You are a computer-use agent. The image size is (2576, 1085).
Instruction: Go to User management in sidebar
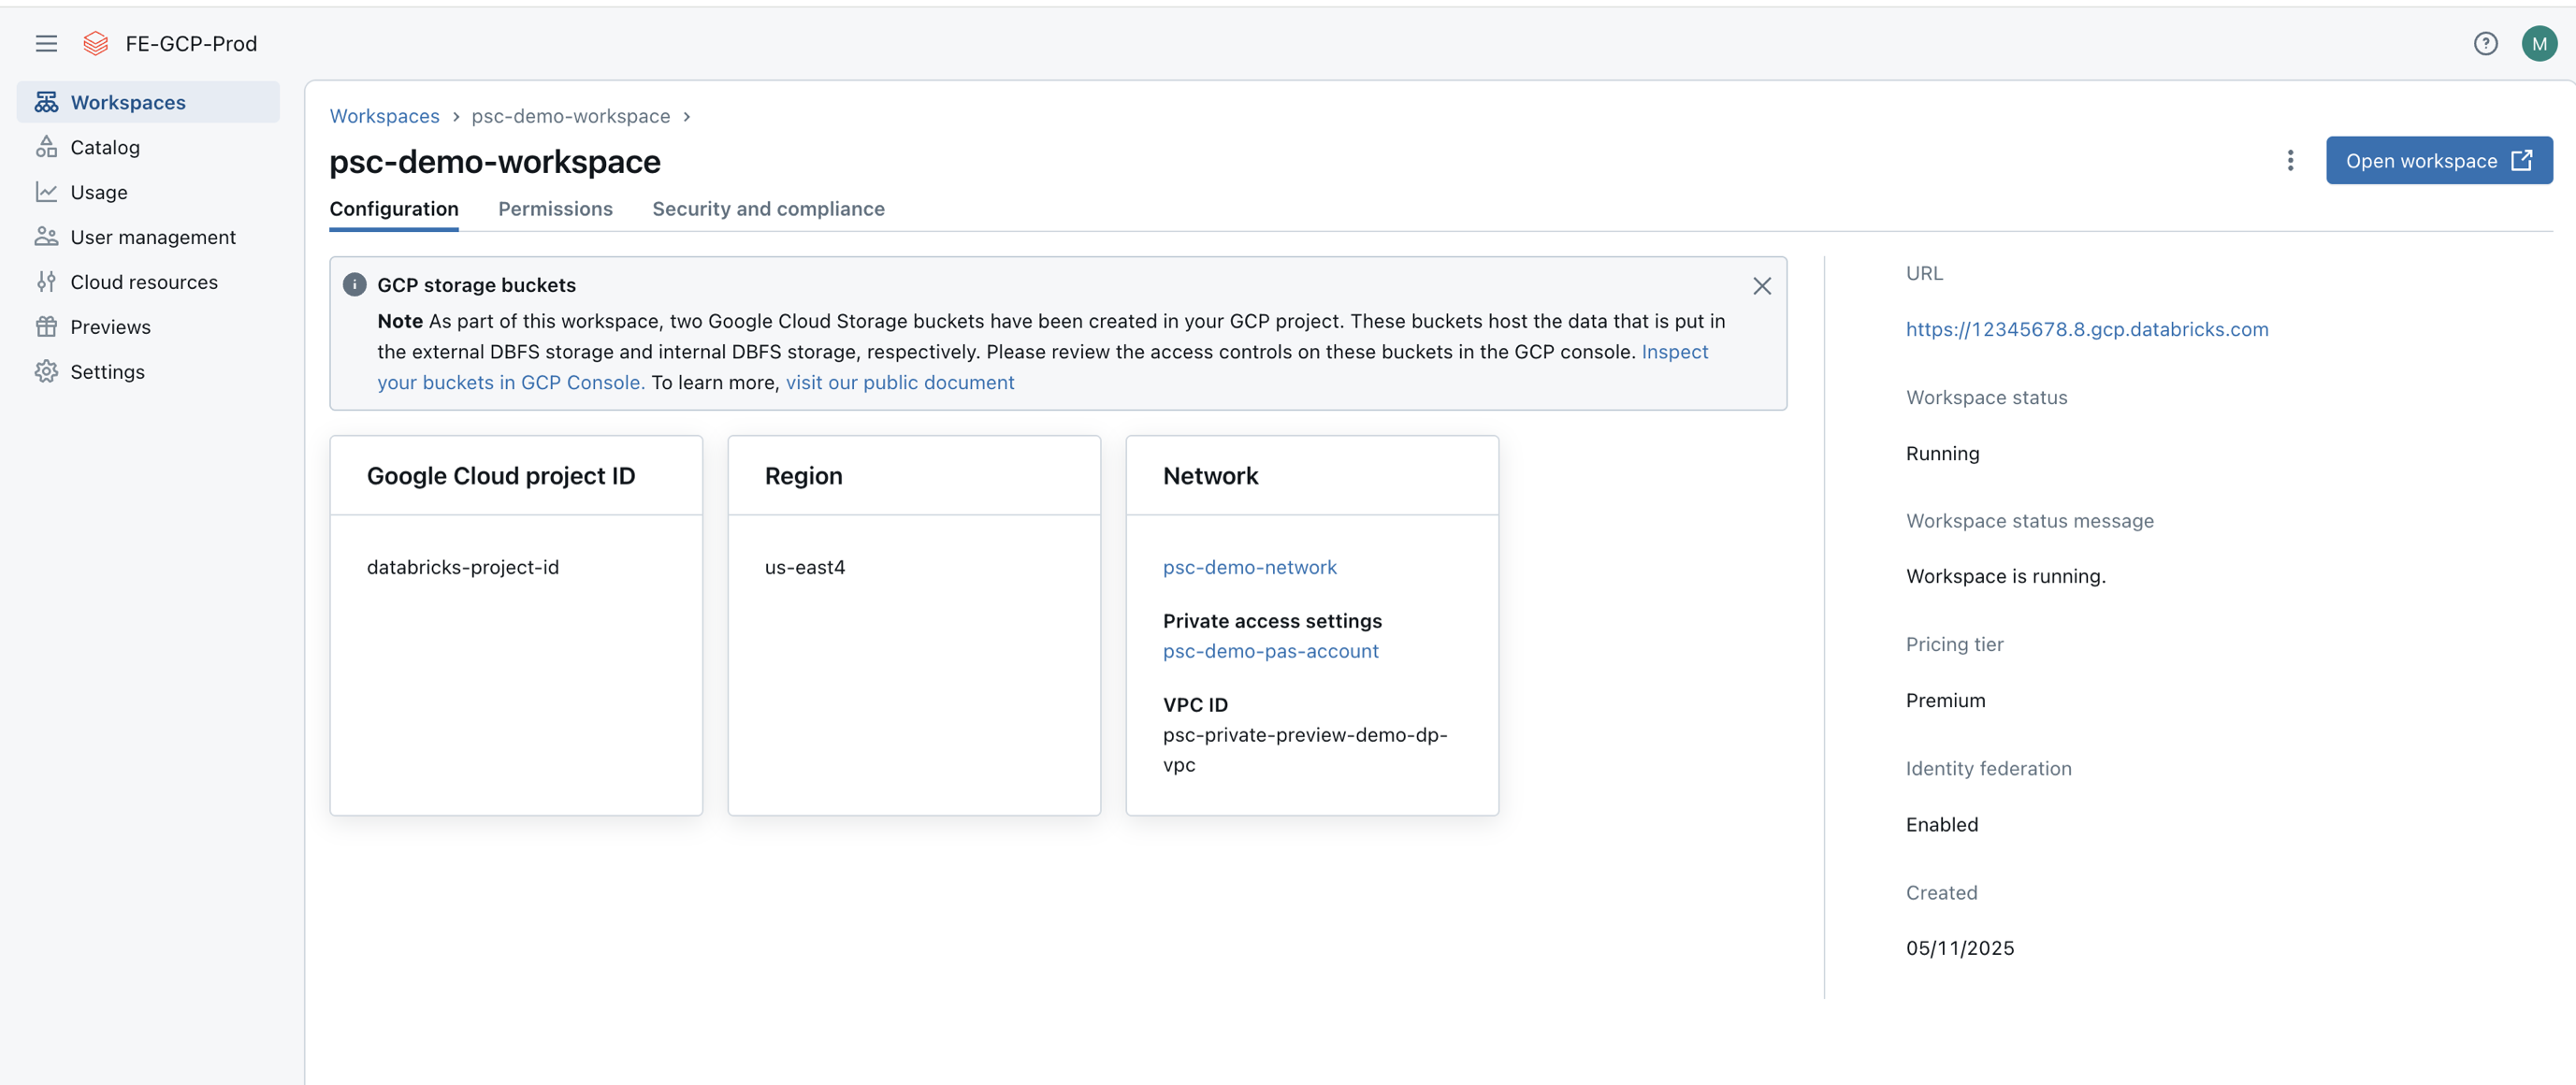point(152,237)
